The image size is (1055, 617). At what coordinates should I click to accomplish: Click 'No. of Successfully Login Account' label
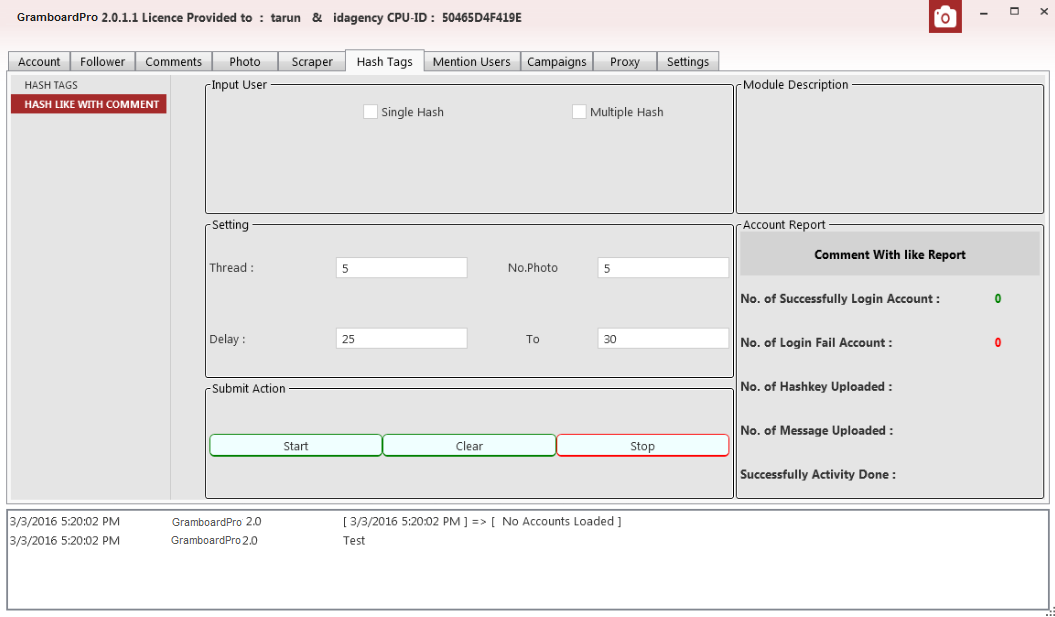pos(840,299)
